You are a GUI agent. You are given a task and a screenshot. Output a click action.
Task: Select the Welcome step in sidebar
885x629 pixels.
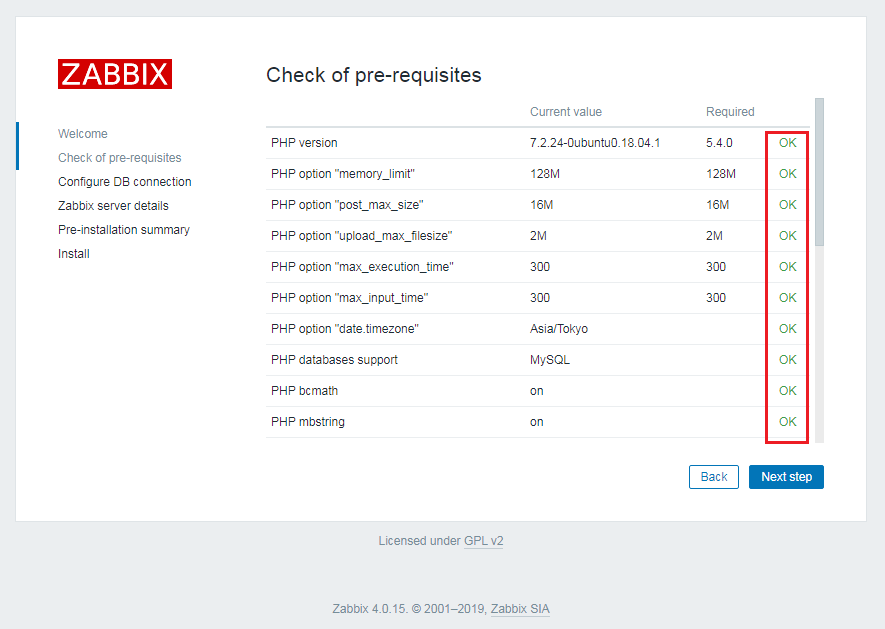click(83, 133)
